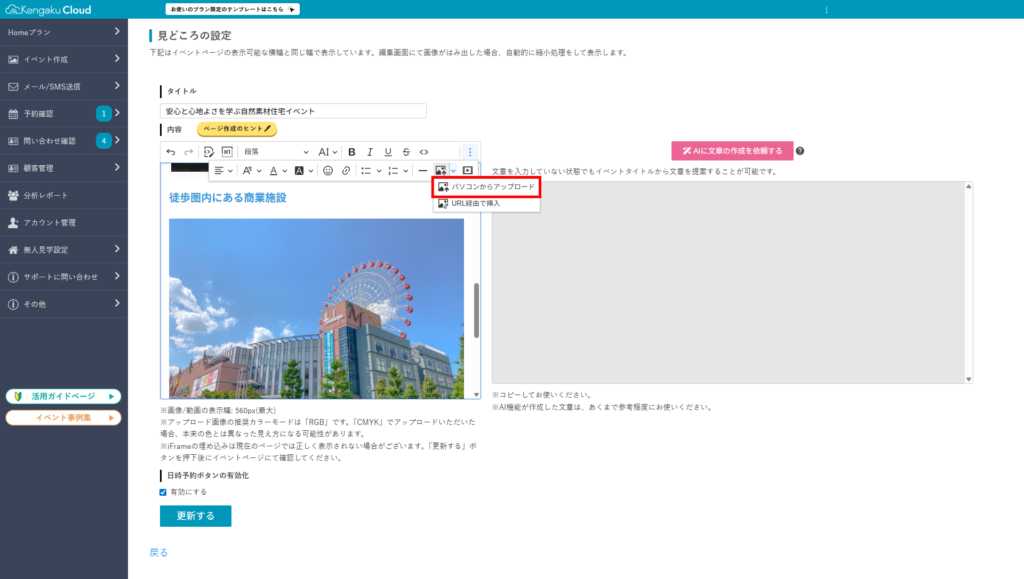This screenshot has height=579, width=1024.
Task: Expand イベント作成 in the sidebar
Action: pos(64,59)
